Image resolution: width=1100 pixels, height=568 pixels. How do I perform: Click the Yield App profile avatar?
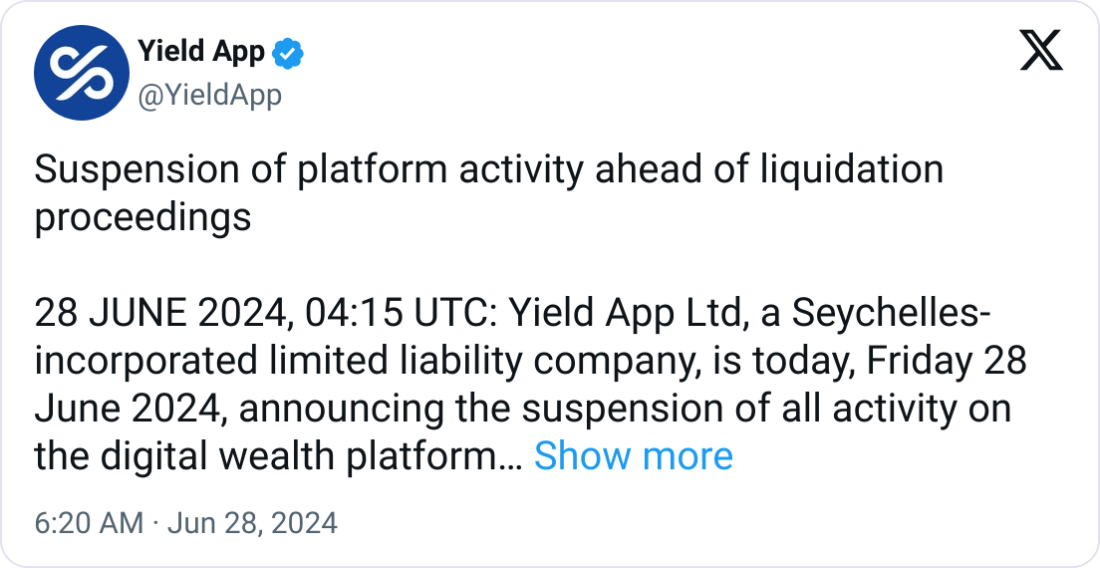tap(82, 73)
